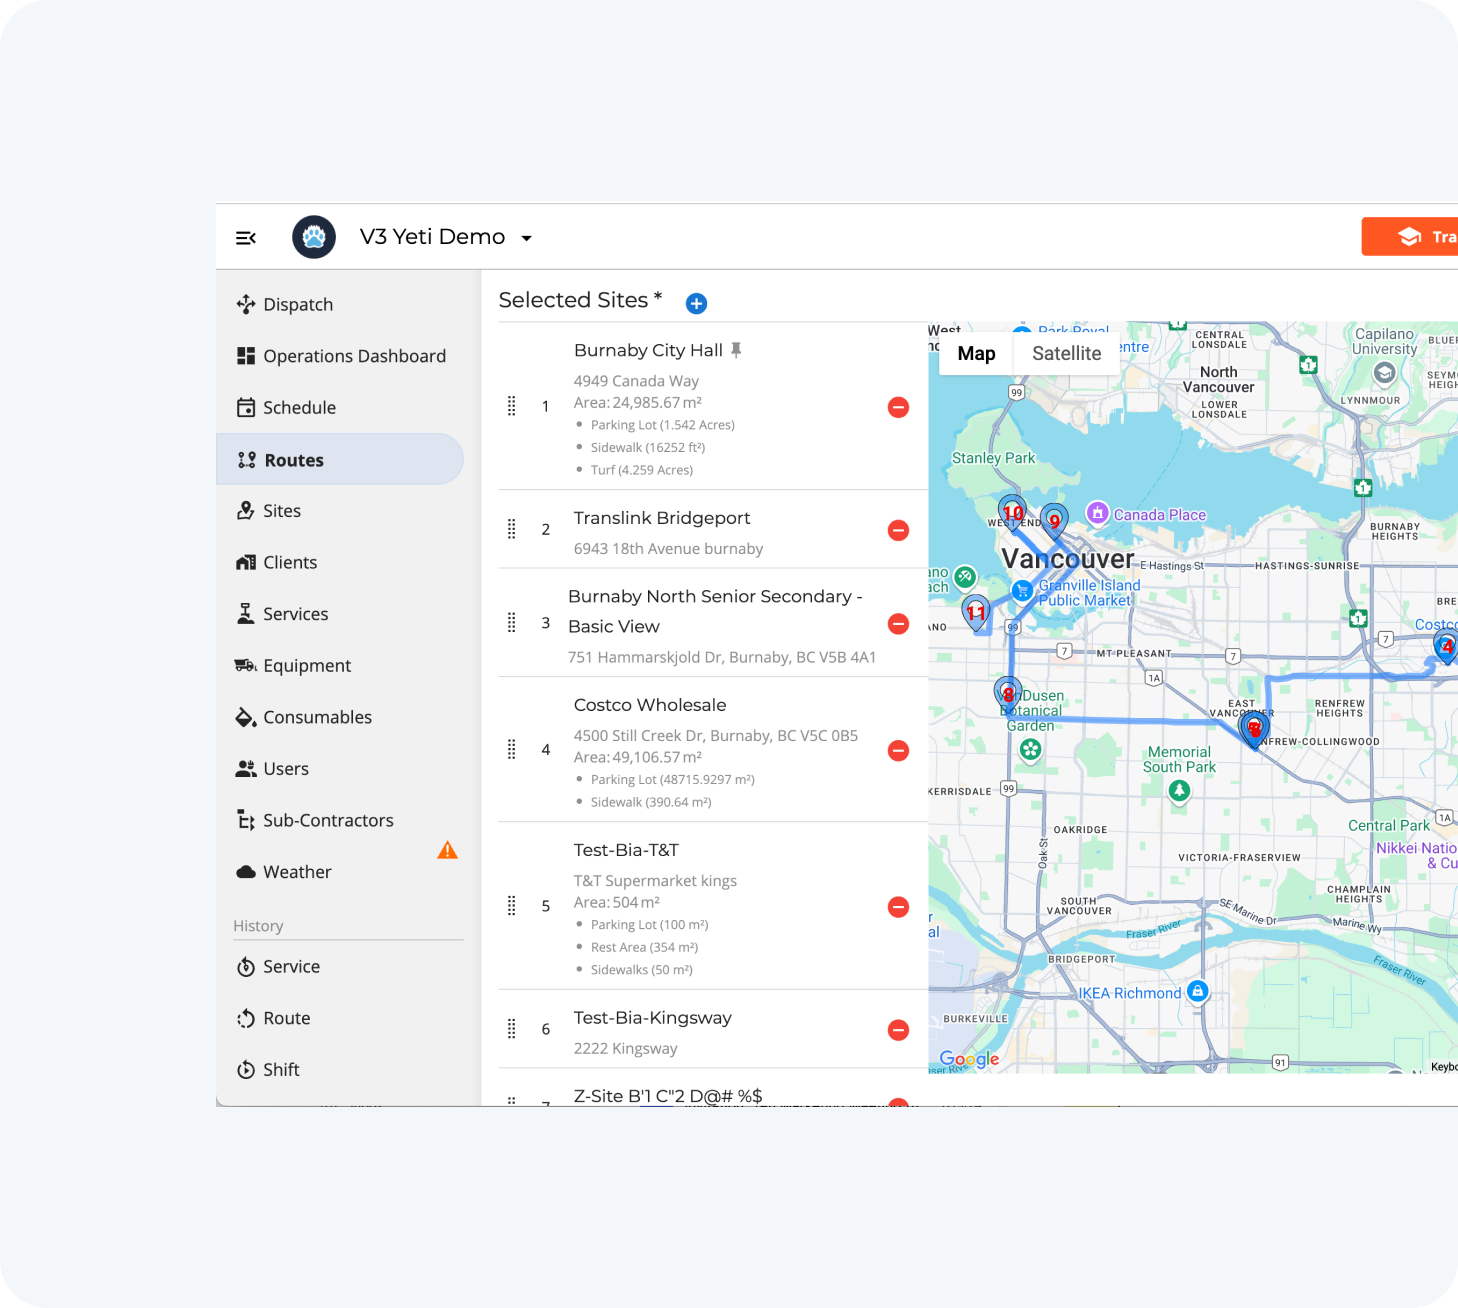Click the orange Training button
This screenshot has height=1308, width=1458.
1410,237
